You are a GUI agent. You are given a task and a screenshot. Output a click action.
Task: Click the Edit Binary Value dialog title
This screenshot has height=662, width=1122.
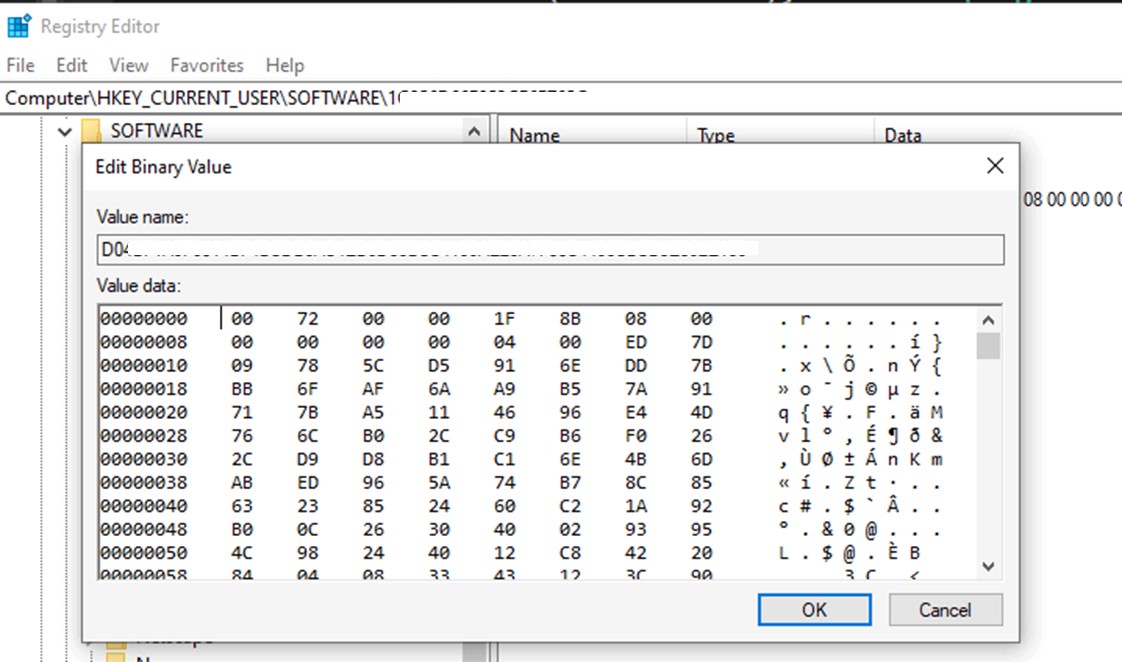tap(163, 167)
